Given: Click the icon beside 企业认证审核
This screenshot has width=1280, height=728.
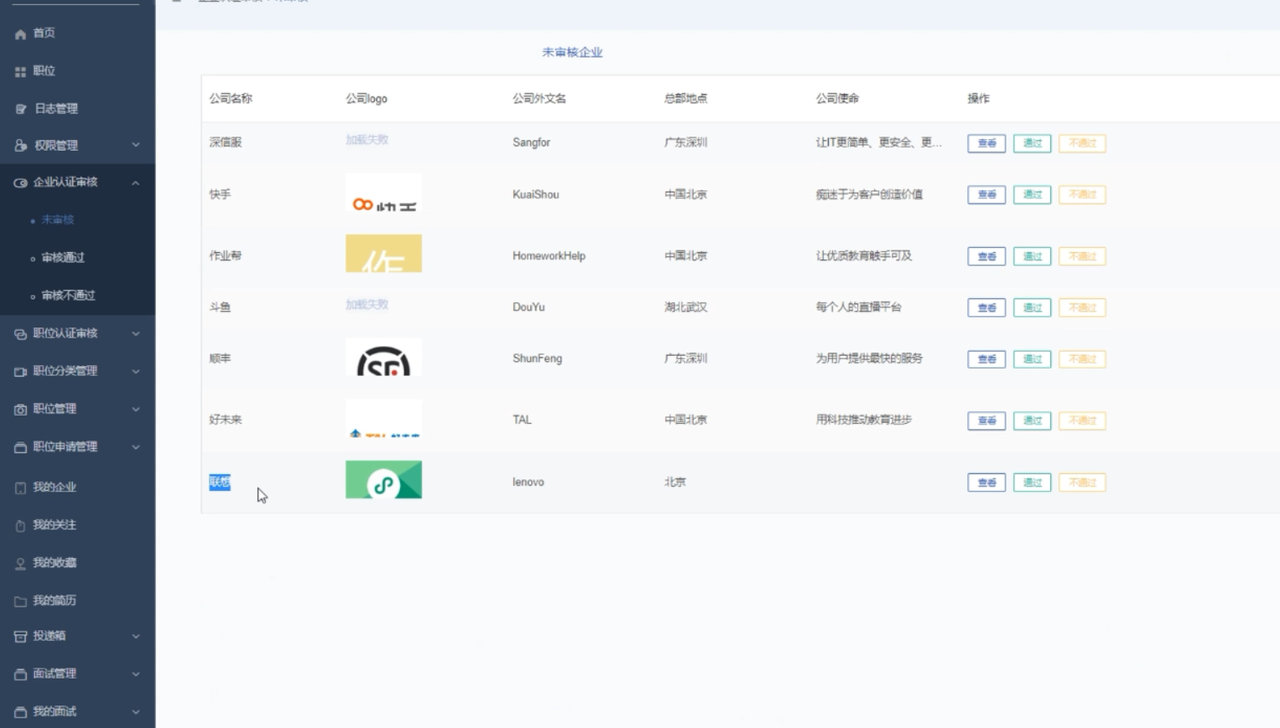Looking at the screenshot, I should click(x=20, y=183).
